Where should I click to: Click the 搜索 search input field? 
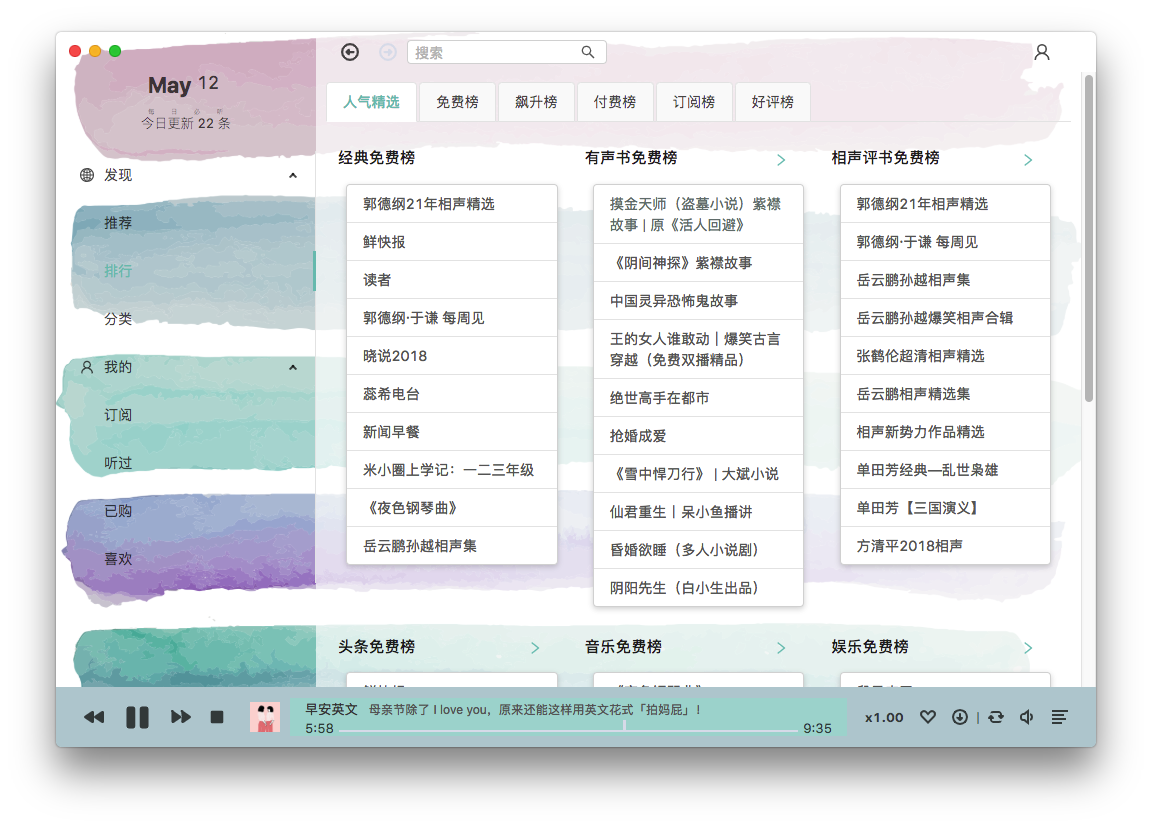click(506, 52)
